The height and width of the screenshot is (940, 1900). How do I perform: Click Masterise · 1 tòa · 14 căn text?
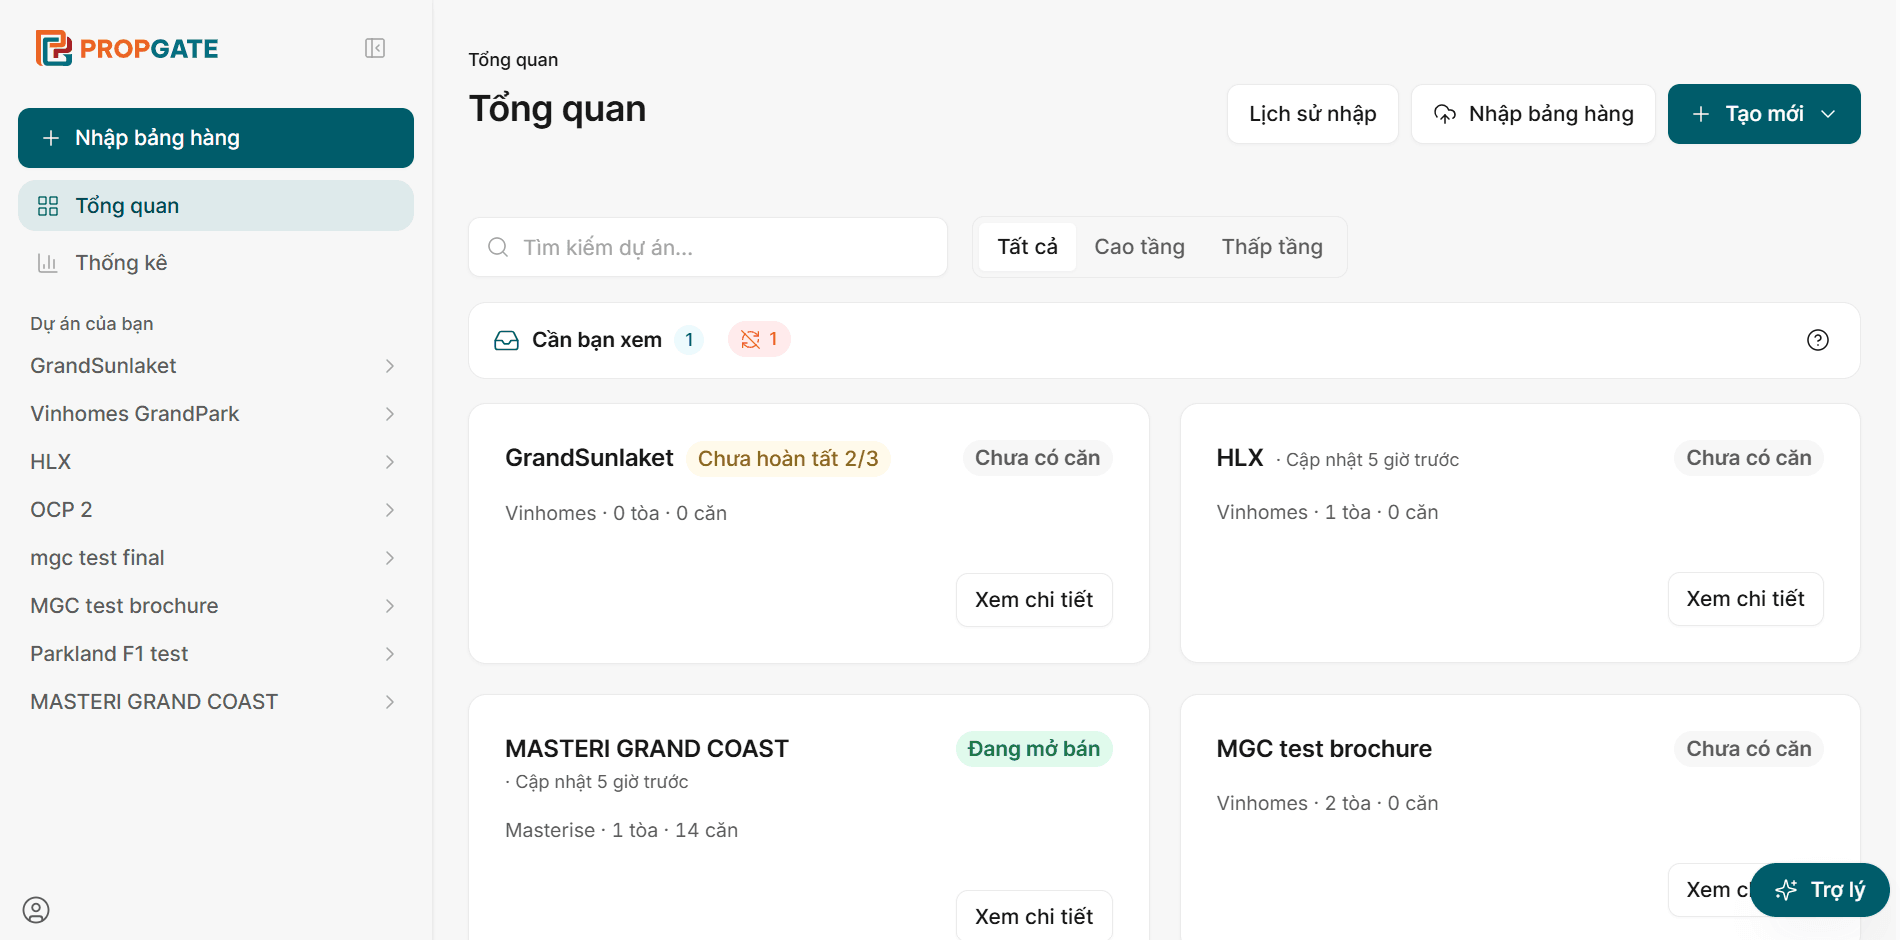pos(621,830)
